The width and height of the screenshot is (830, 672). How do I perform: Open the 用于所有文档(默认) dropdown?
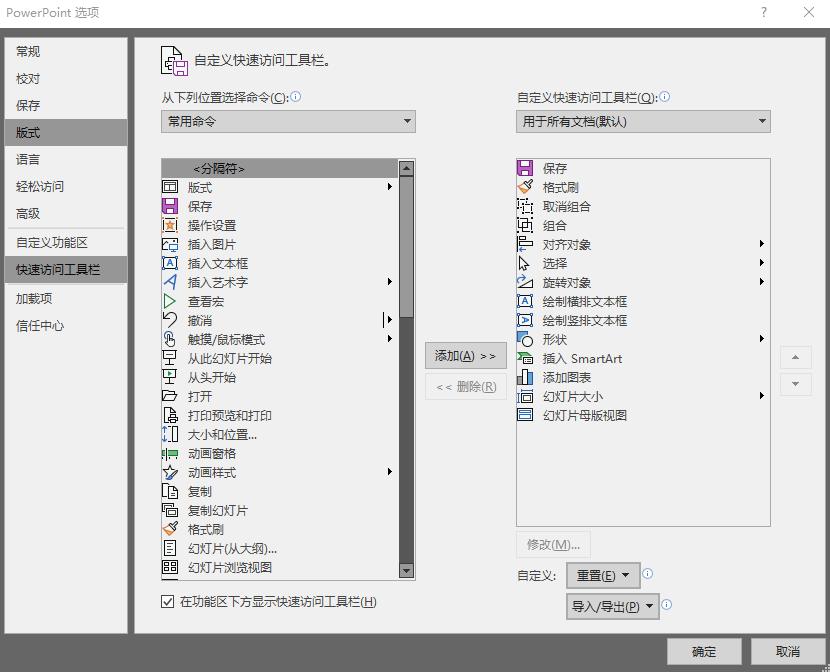tap(643, 121)
